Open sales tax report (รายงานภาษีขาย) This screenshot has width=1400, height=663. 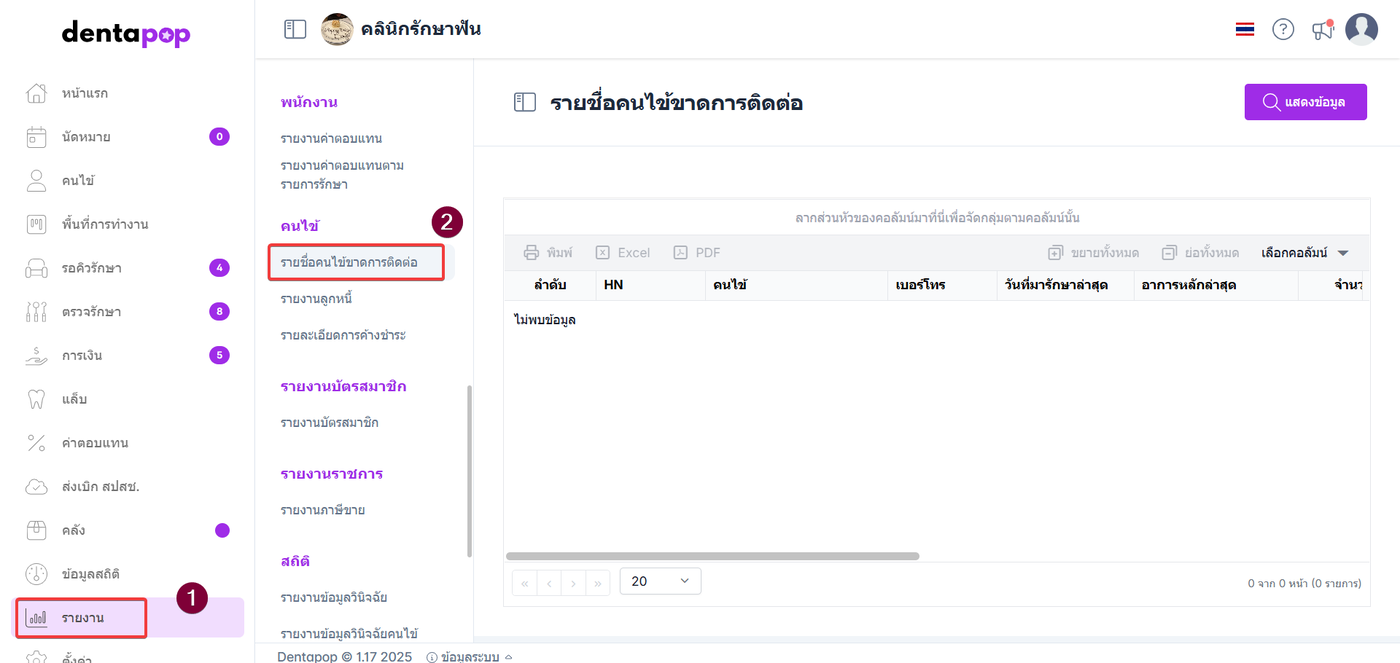click(322, 510)
